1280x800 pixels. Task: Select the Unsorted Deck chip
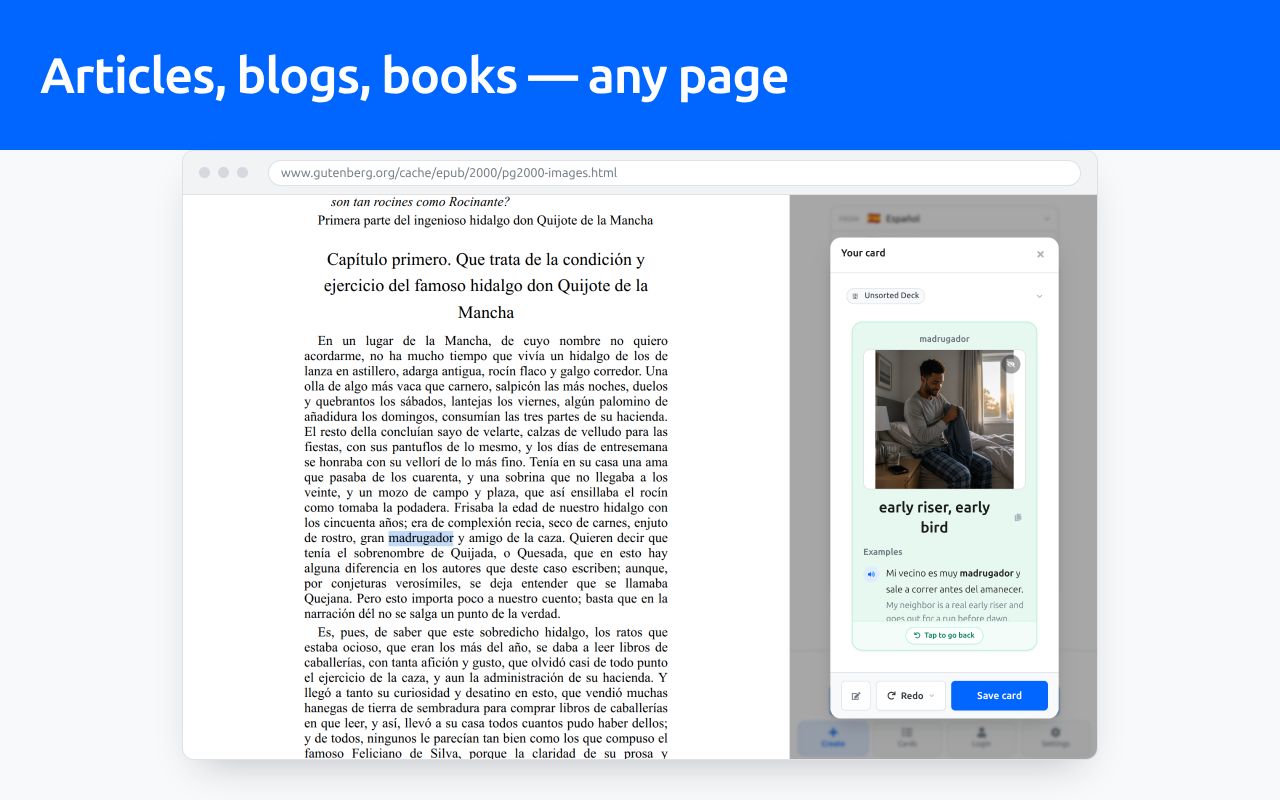pyautogui.click(x=886, y=296)
